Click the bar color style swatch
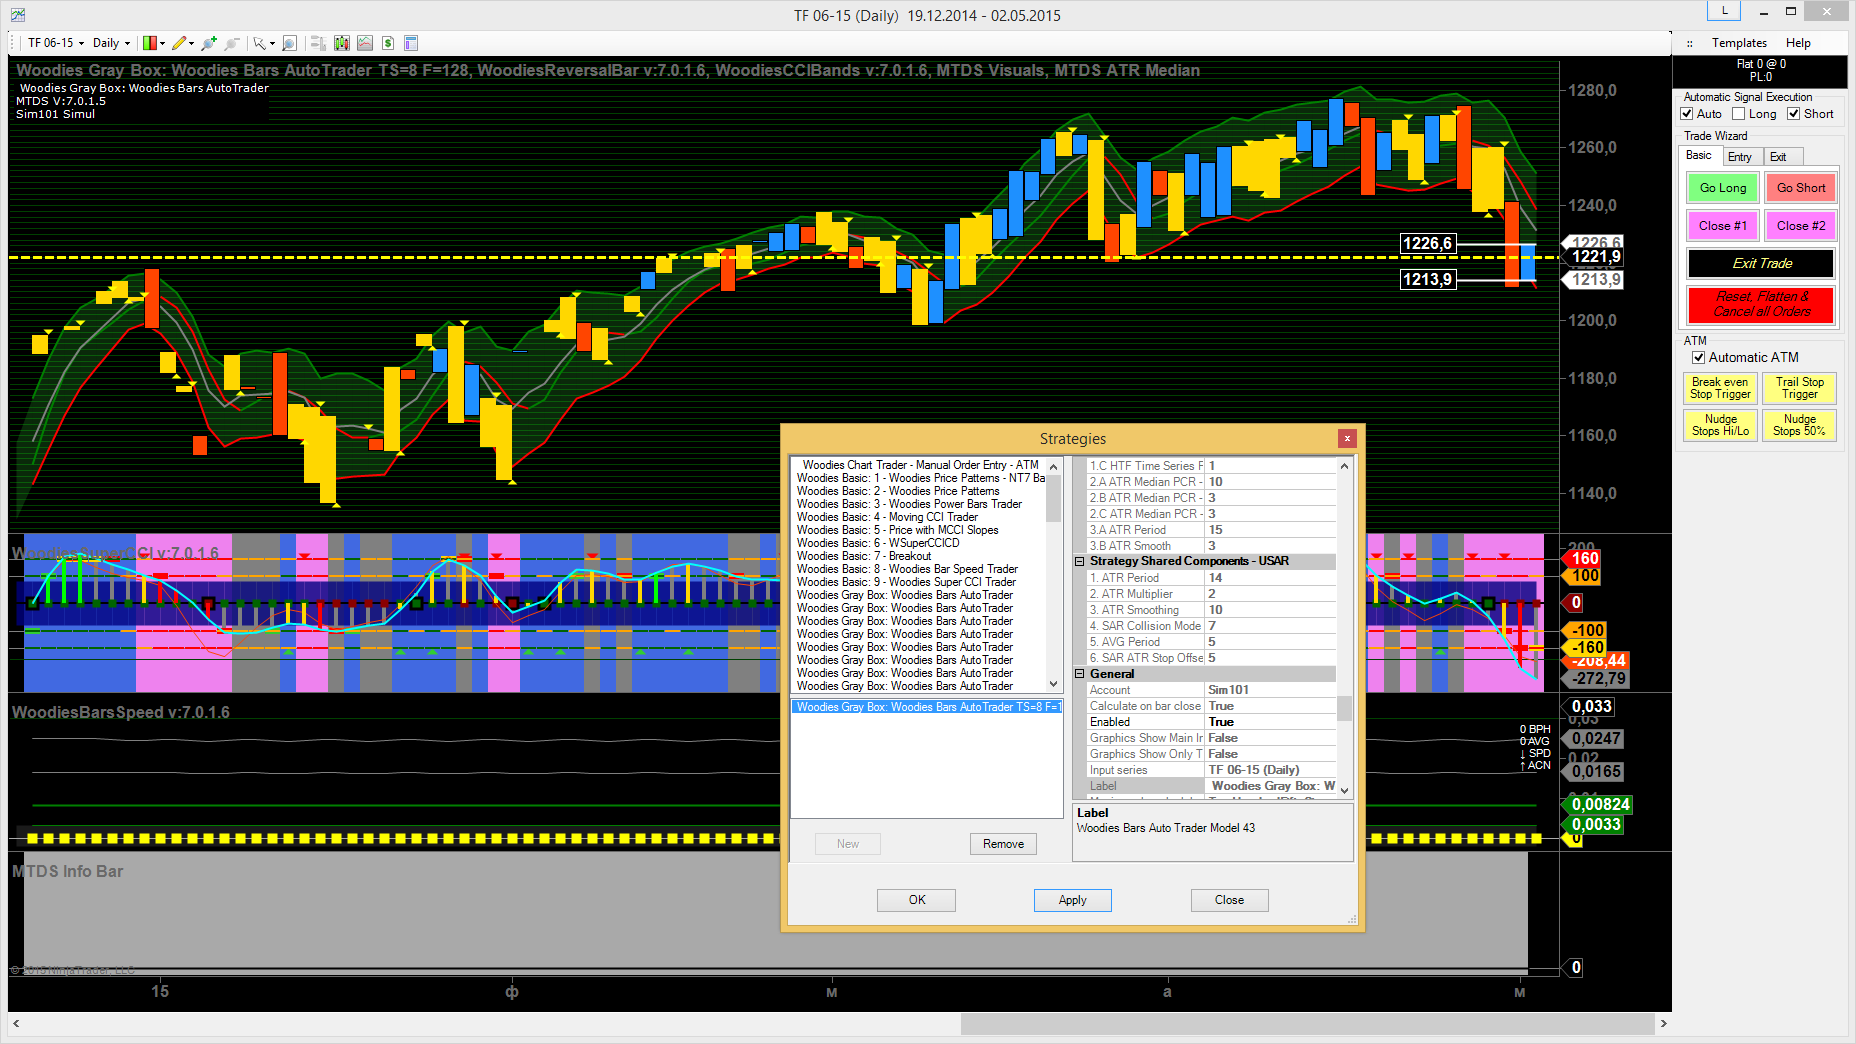This screenshot has height=1044, width=1856. click(150, 43)
